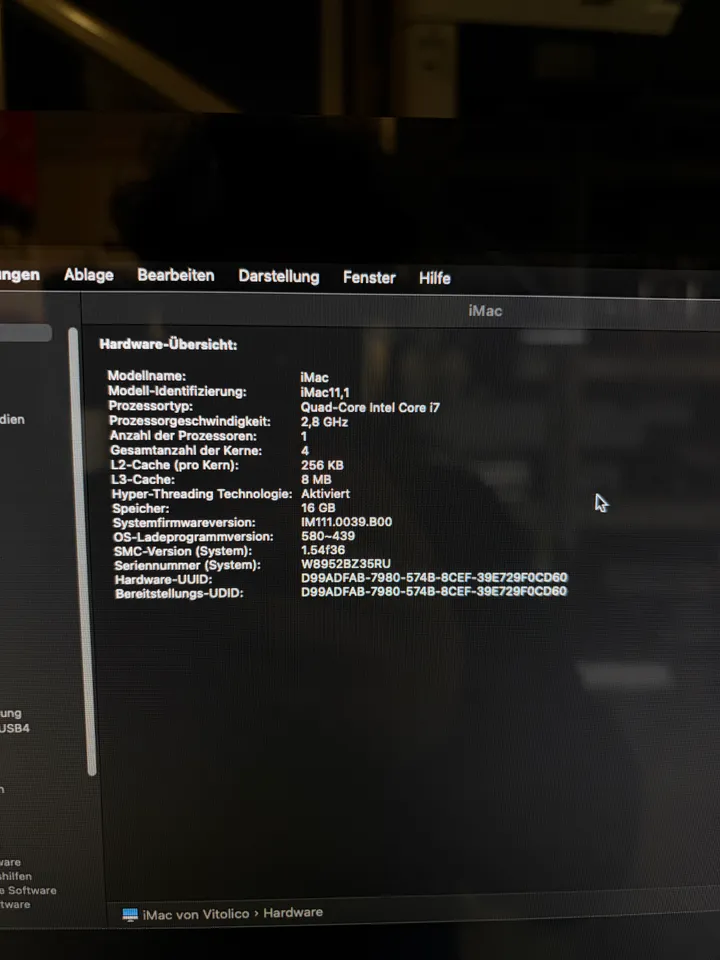Click the 'Modellname:' label
Screen dimensions: 720x960
(147, 376)
